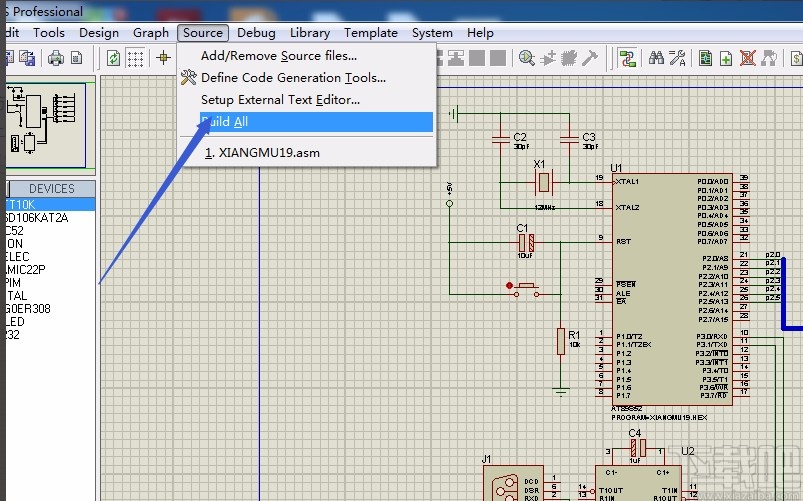This screenshot has height=501, width=803.
Task: Select the U1 microcontroller chip body
Action: (x=672, y=289)
